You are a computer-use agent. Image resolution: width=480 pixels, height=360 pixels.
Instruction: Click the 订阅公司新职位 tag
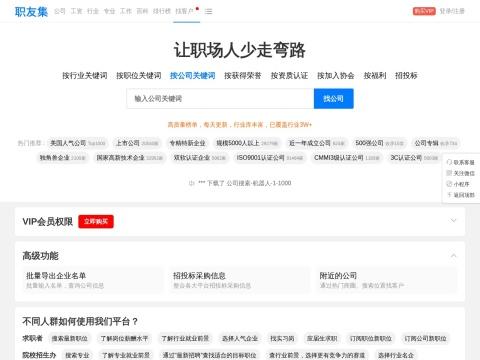(x=425, y=339)
